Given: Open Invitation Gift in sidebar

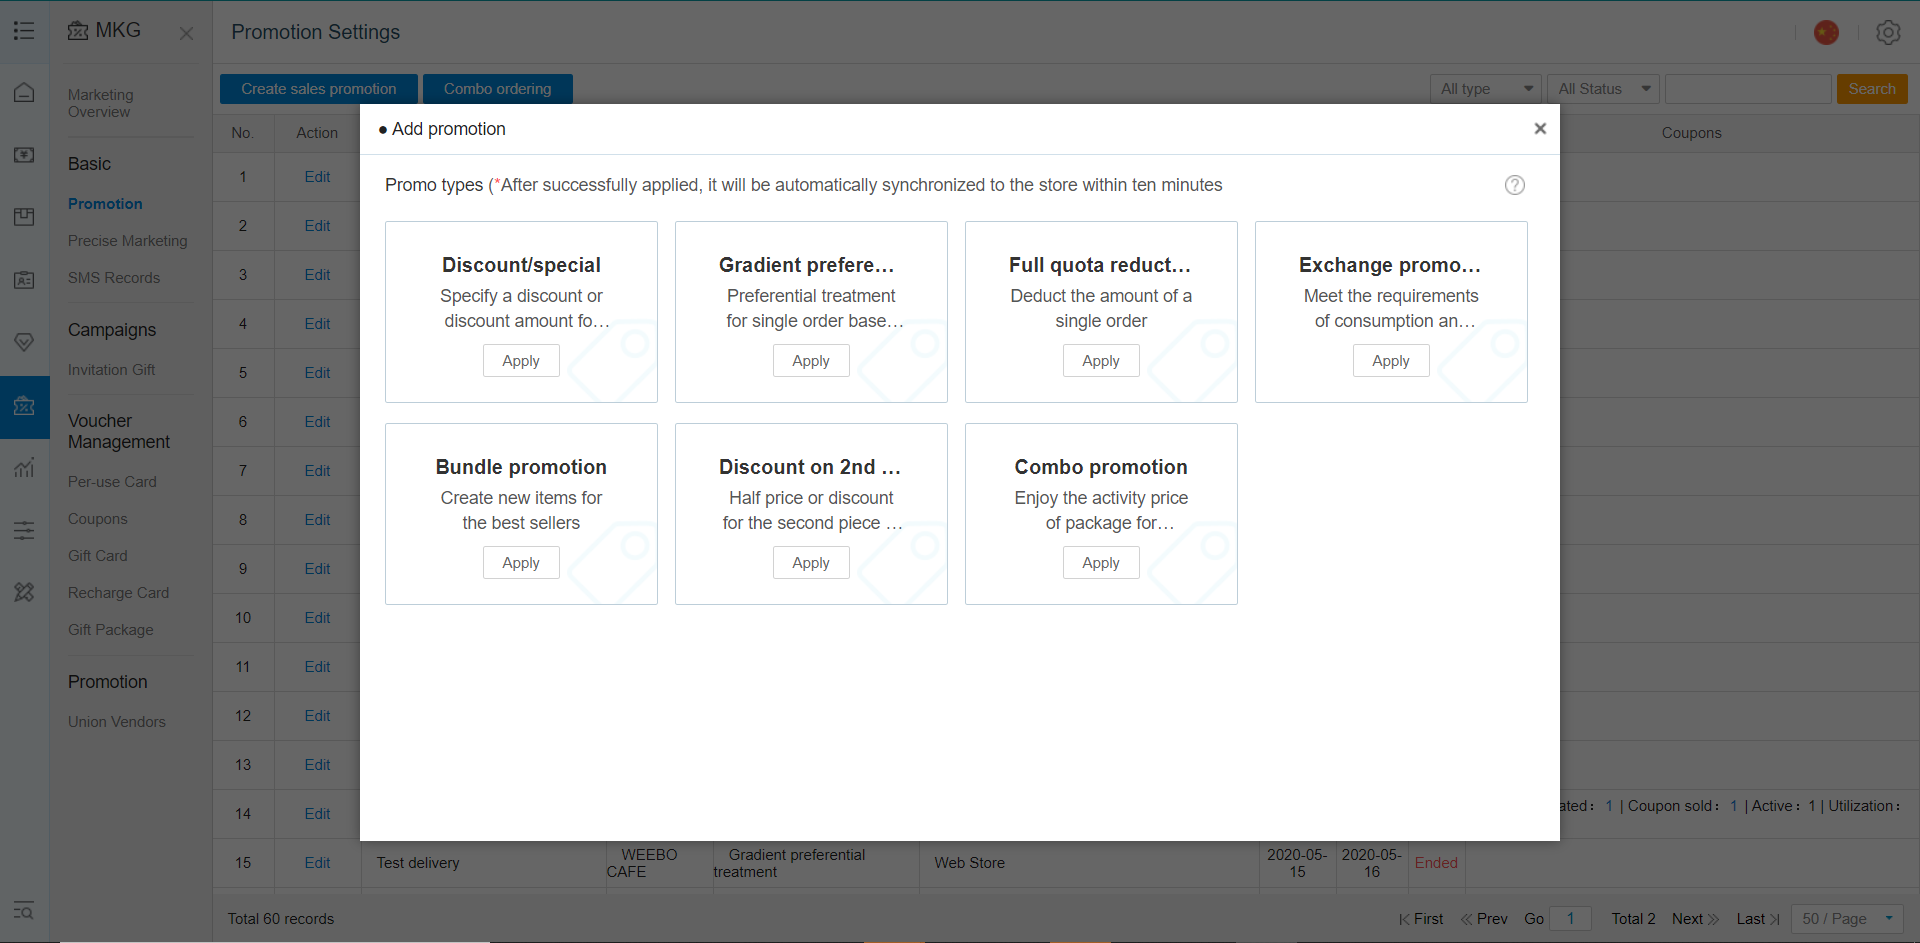Looking at the screenshot, I should point(112,370).
